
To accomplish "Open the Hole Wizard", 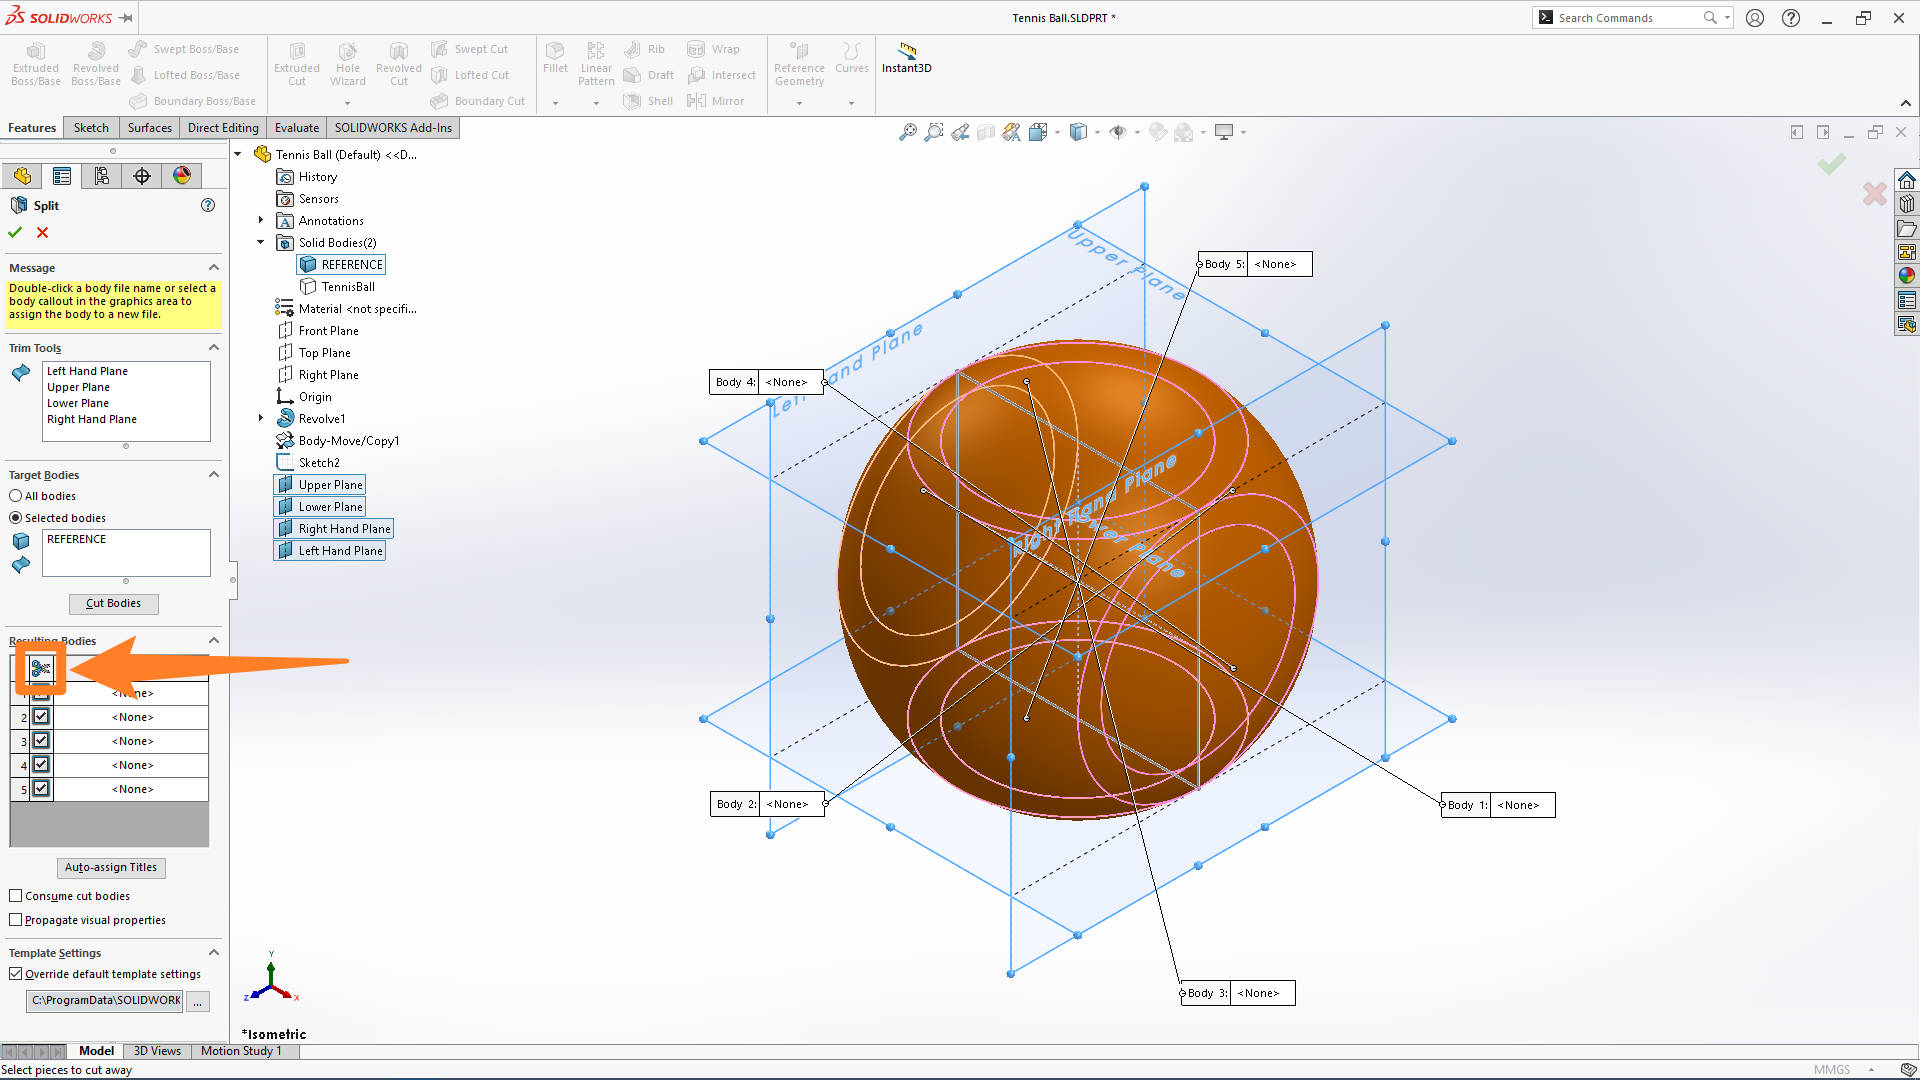I will pos(347,63).
